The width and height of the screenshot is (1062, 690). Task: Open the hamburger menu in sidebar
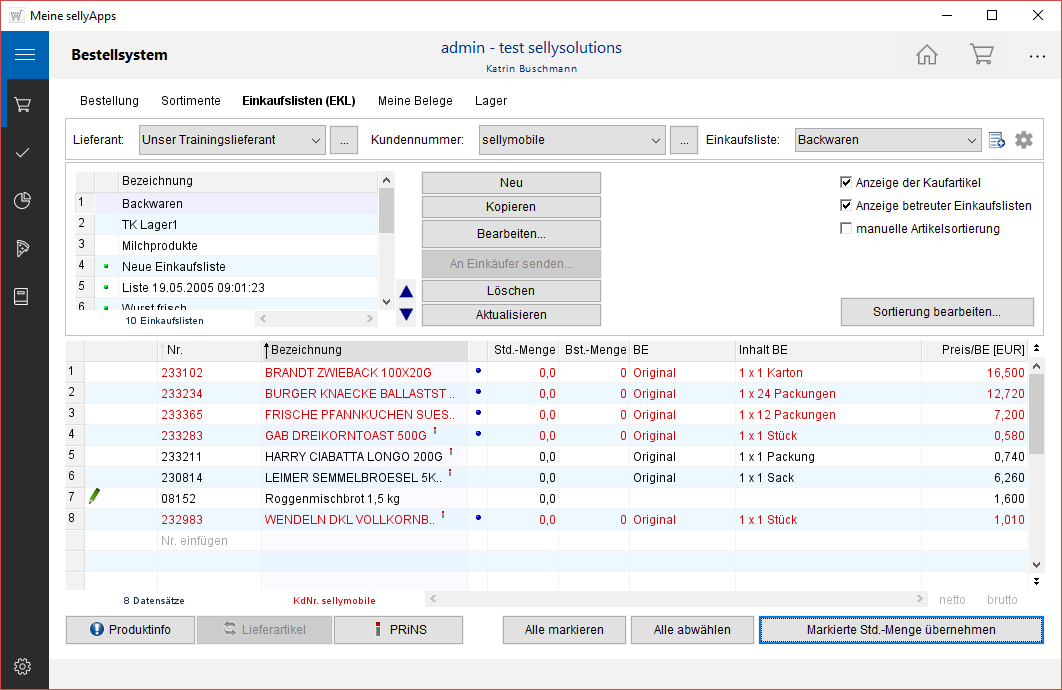24,55
